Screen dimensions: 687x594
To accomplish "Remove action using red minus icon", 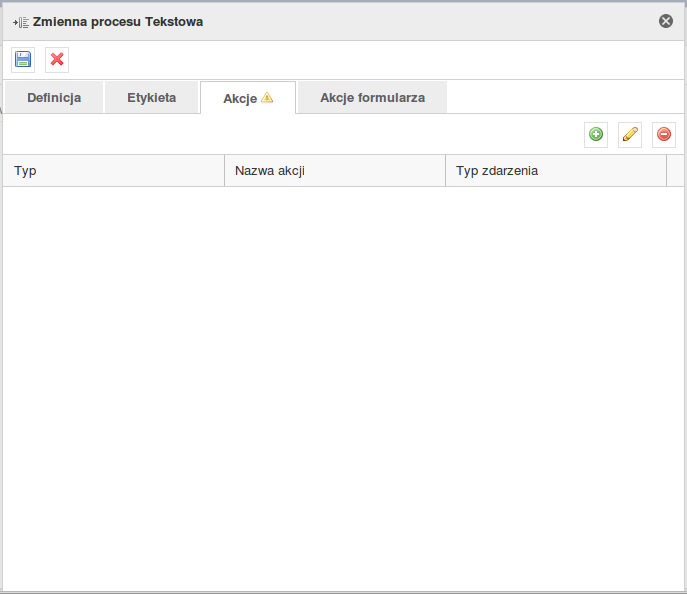I will tap(664, 135).
